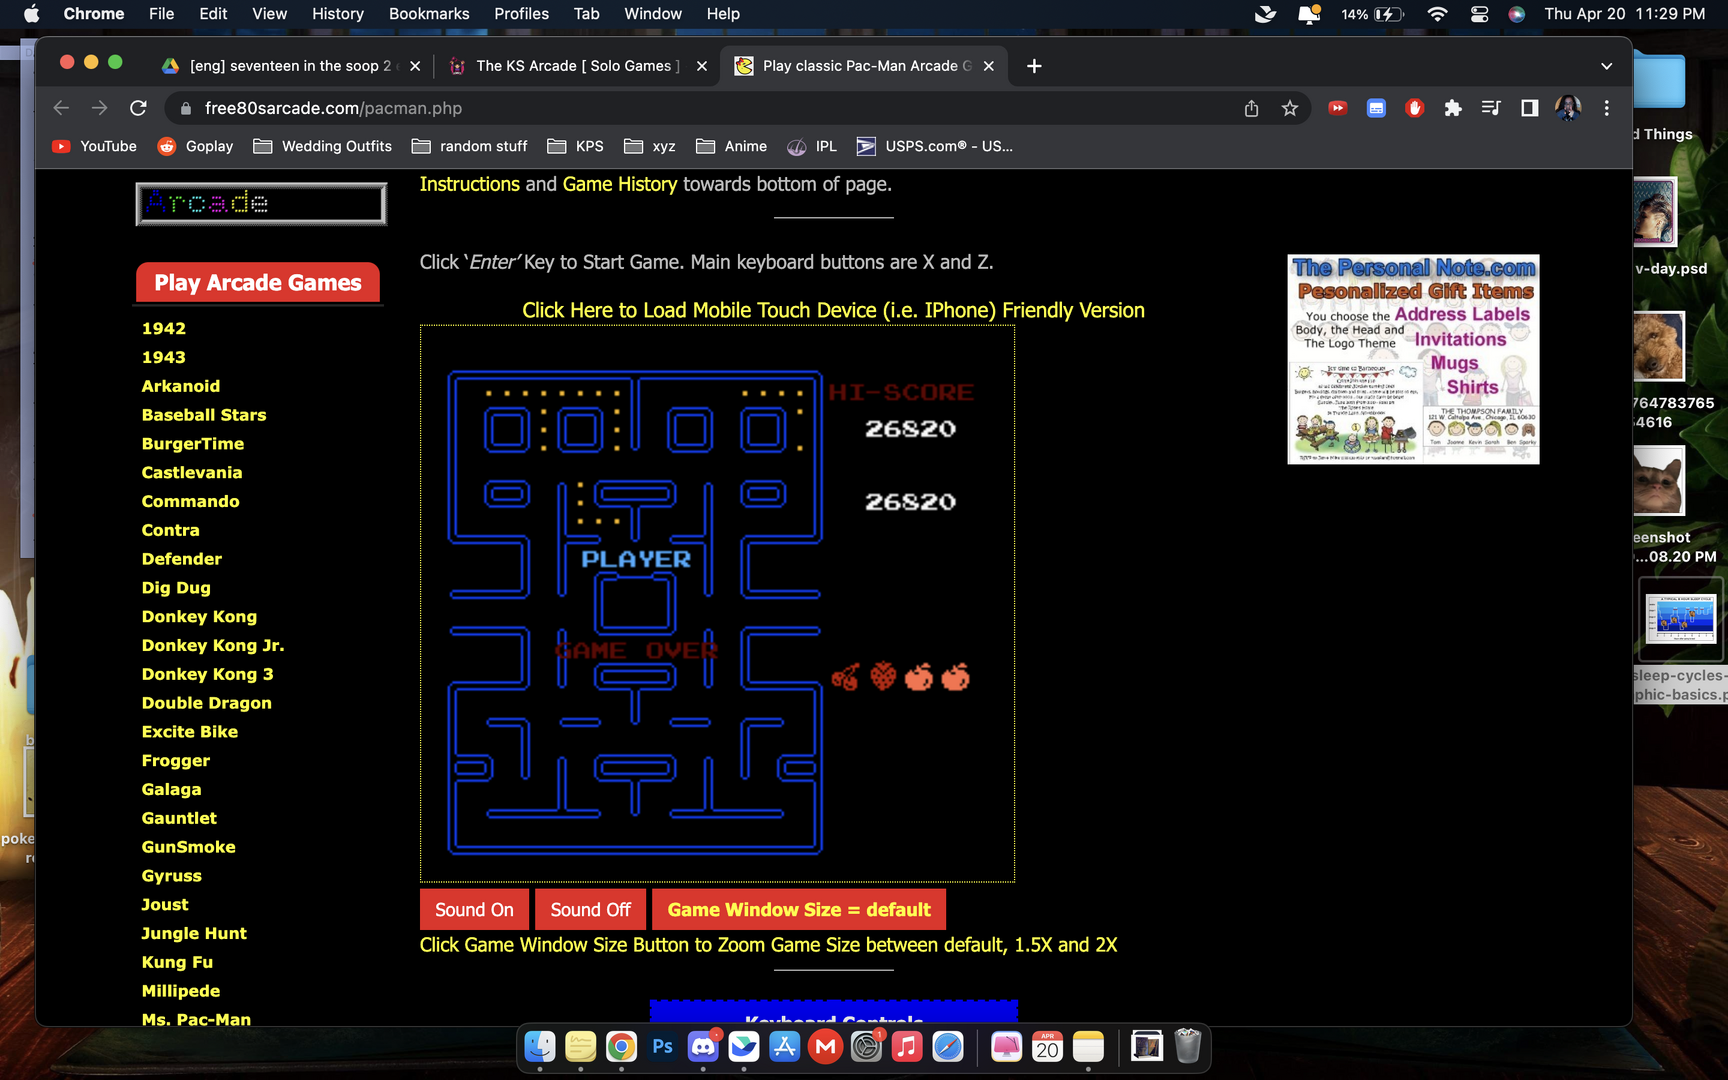This screenshot has height=1080, width=1728.
Task: Turn game sound off
Action: click(590, 910)
